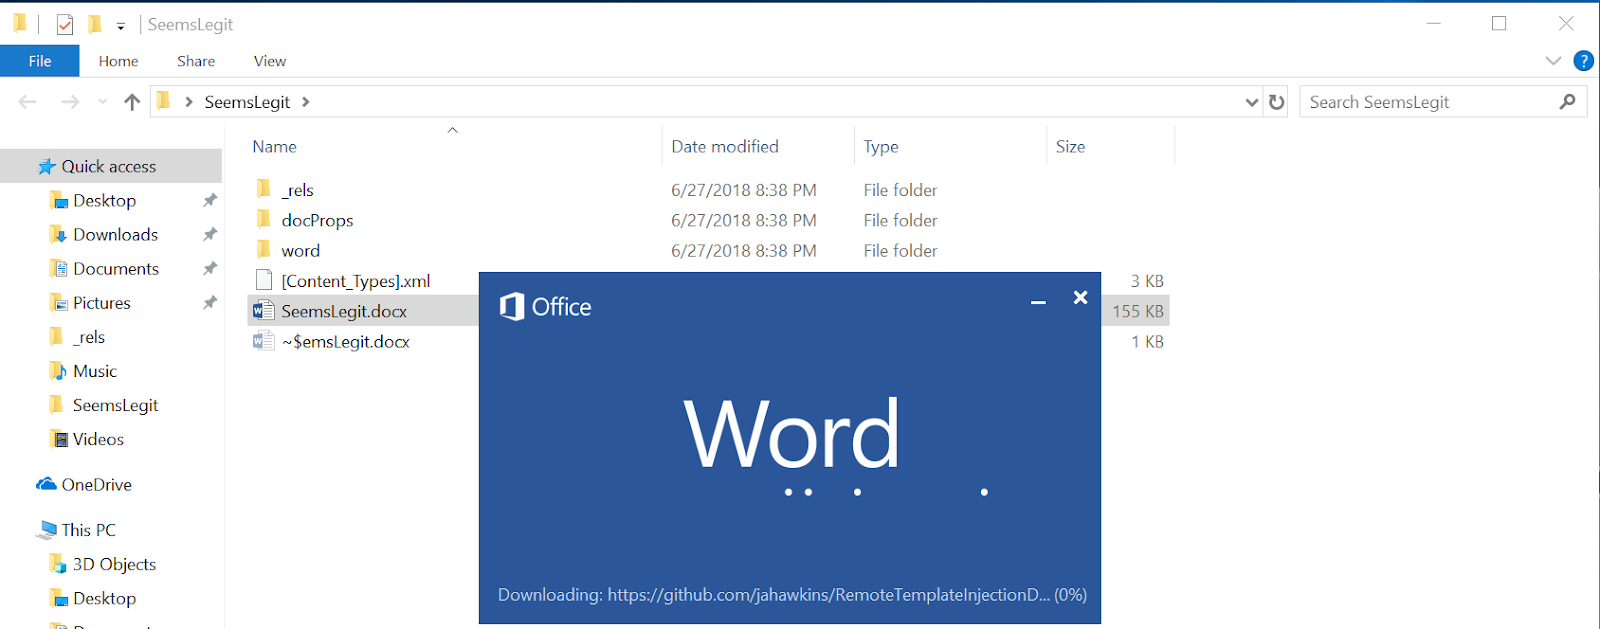Close the Word splash screen
The height and width of the screenshot is (629, 1600).
(1080, 298)
